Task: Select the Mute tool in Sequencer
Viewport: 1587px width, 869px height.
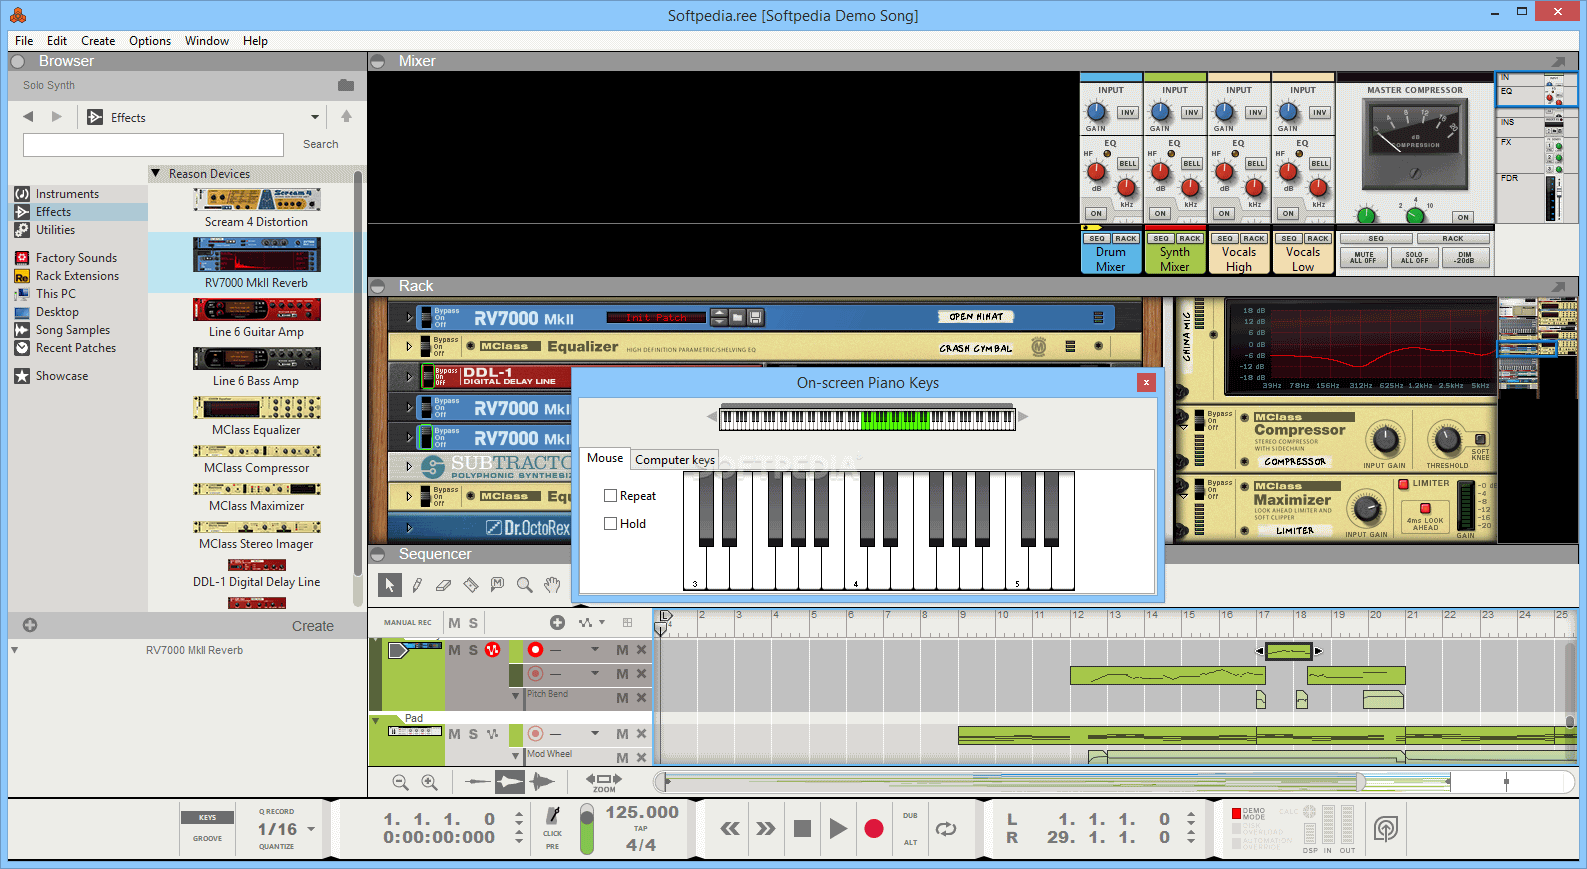Action: (497, 584)
